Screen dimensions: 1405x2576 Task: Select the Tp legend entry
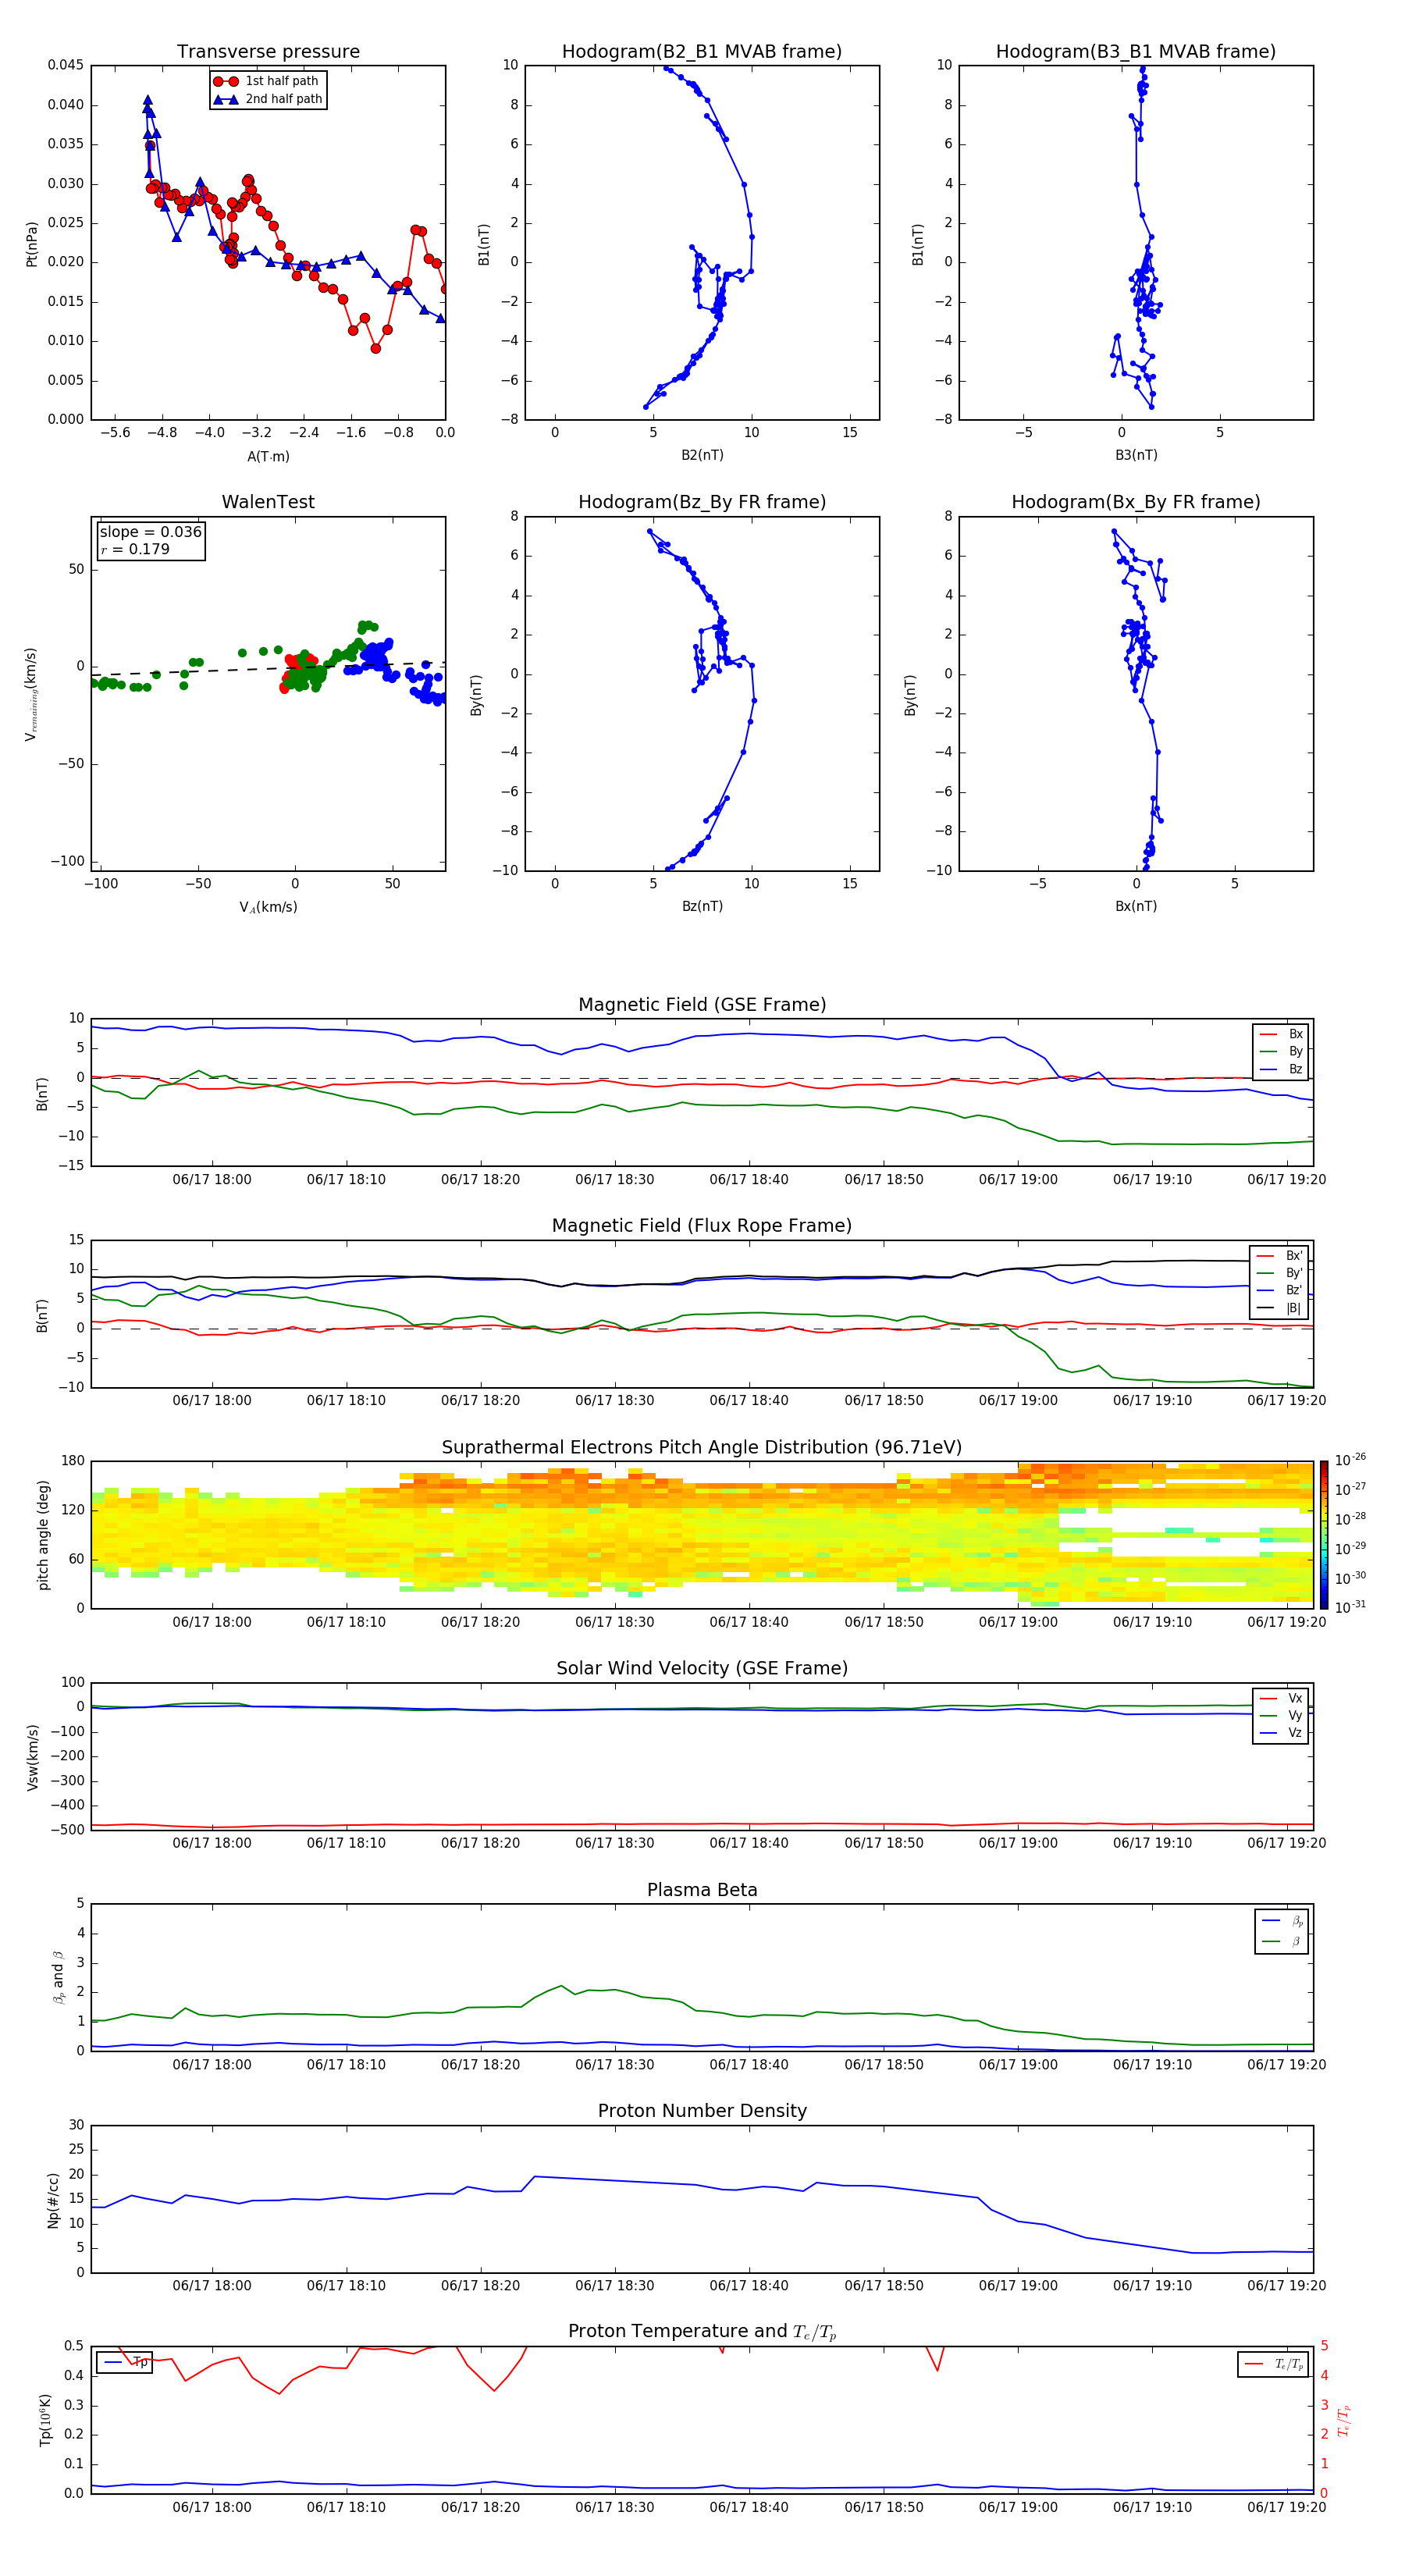125,2362
